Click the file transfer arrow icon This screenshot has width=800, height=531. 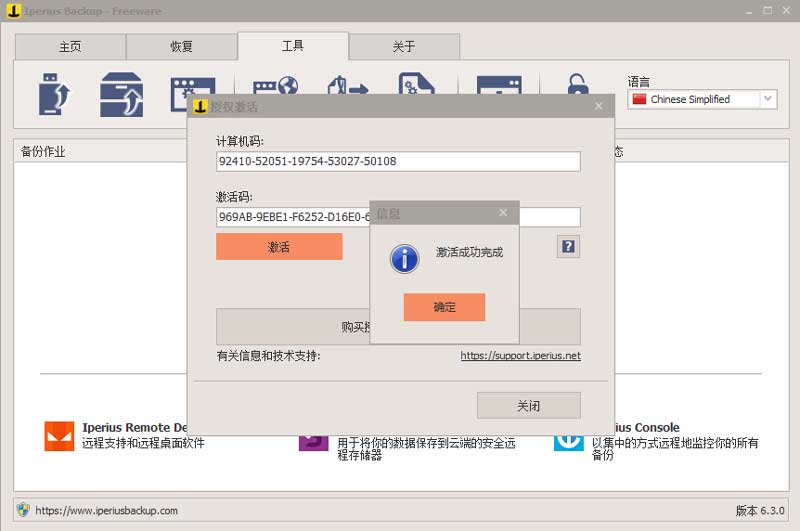[x=347, y=85]
